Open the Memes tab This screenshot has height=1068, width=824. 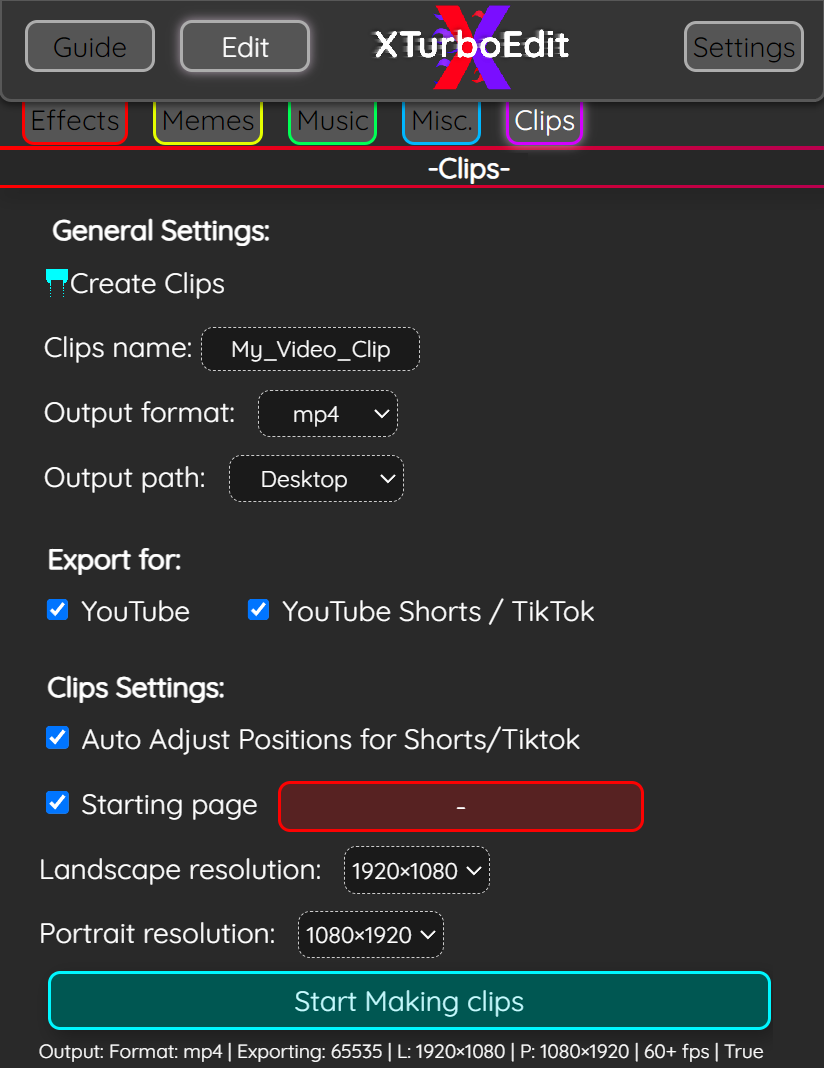[207, 120]
